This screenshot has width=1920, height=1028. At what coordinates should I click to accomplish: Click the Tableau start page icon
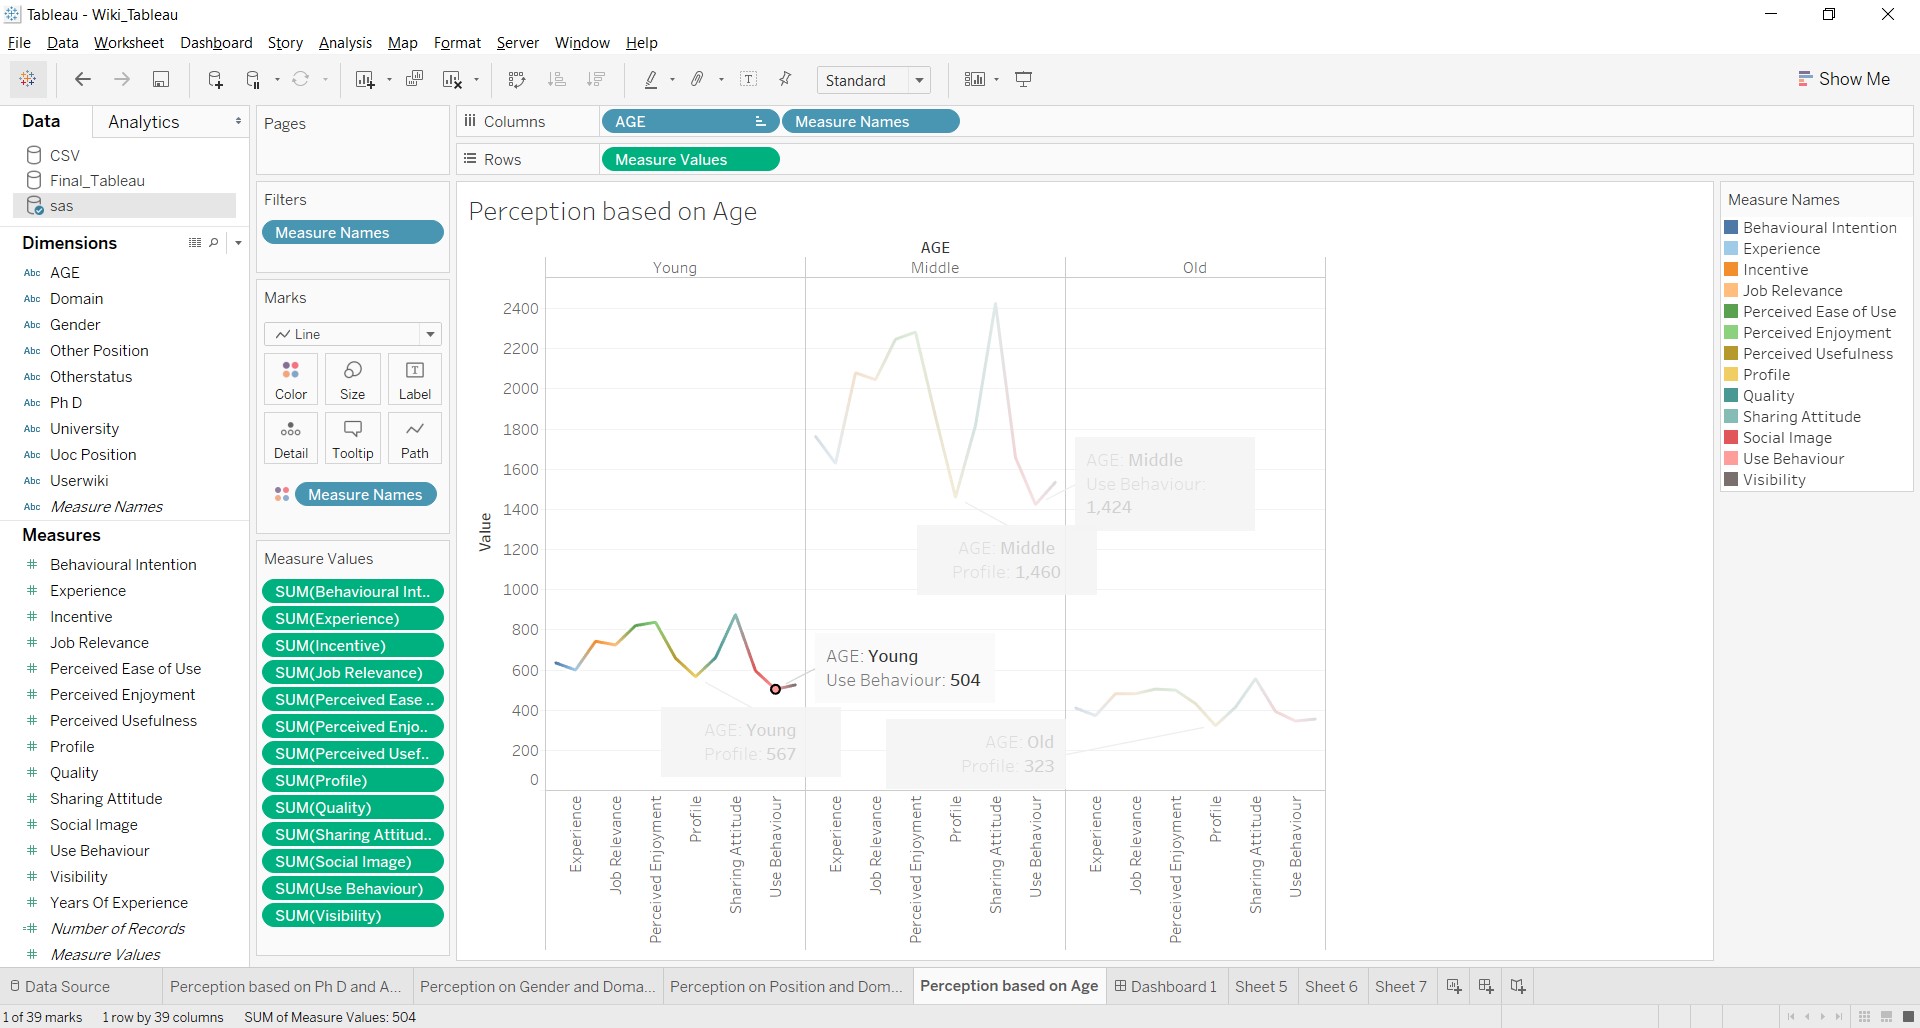coord(28,79)
